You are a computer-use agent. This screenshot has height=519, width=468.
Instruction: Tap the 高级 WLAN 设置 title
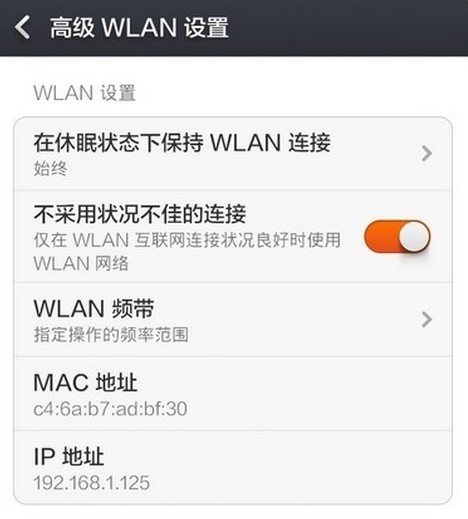139,27
